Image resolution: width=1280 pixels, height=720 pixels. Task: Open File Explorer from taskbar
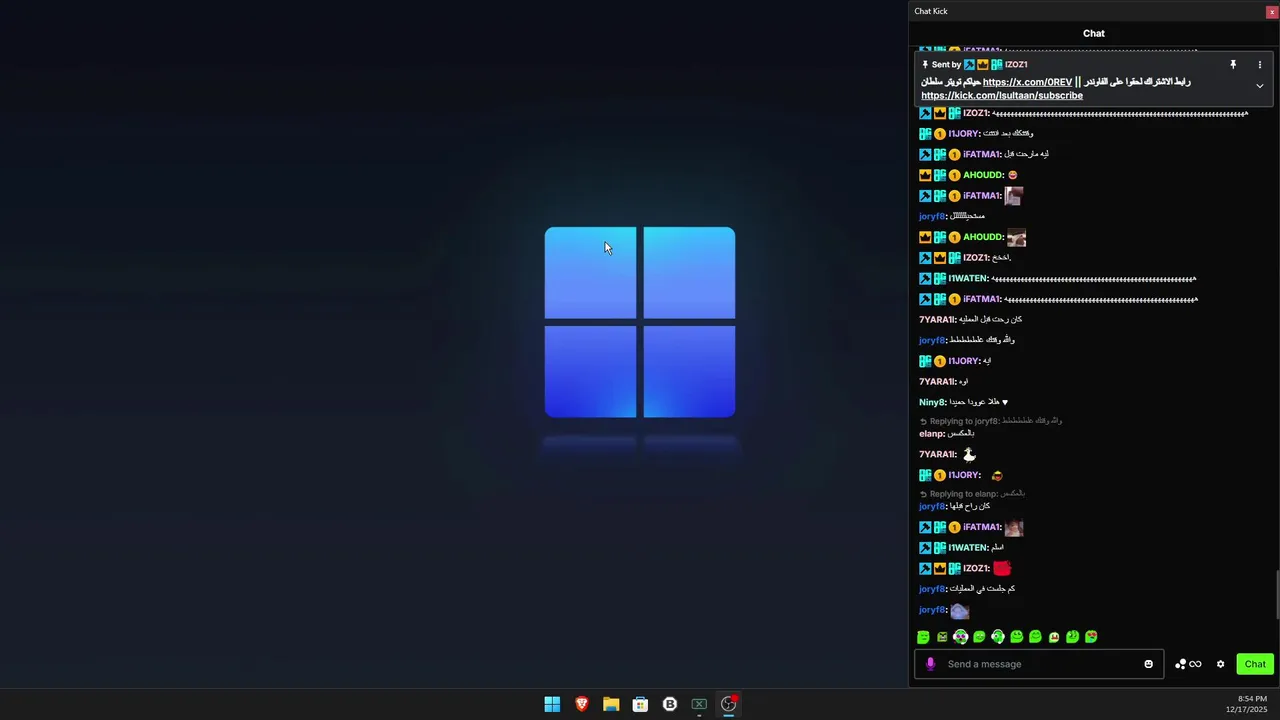click(x=611, y=704)
